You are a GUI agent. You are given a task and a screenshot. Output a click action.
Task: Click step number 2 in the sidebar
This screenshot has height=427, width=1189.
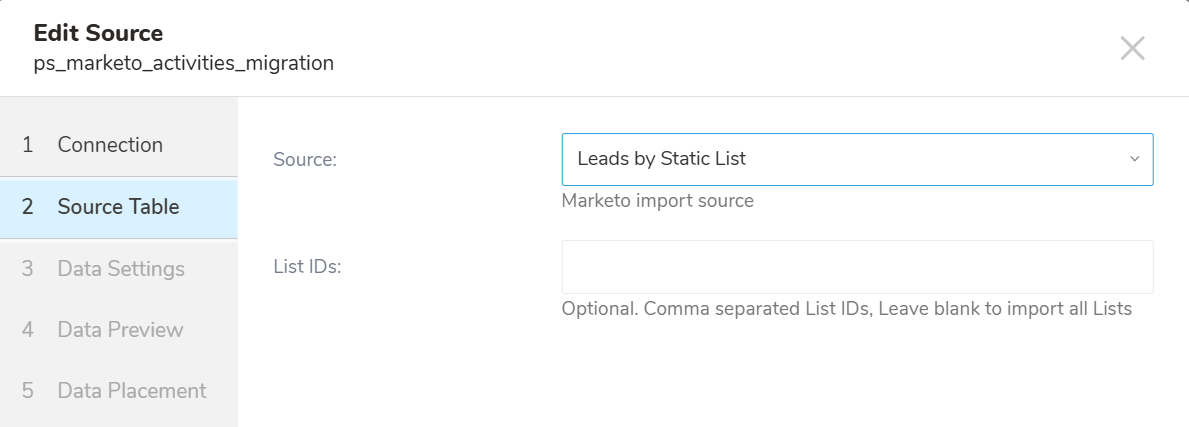pyautogui.click(x=28, y=207)
